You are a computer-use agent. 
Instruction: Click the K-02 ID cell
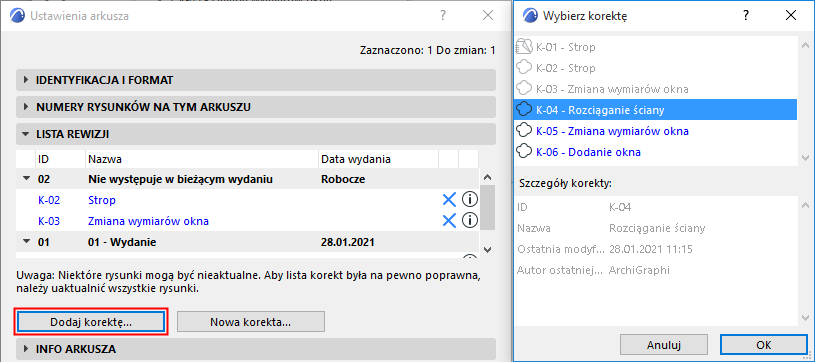pyautogui.click(x=49, y=200)
